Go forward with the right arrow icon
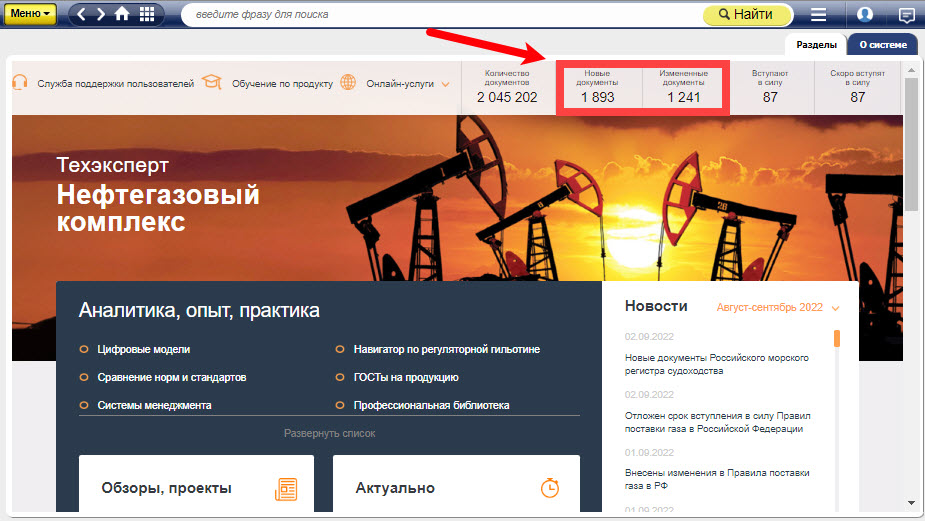This screenshot has width=925, height=521. (x=101, y=14)
